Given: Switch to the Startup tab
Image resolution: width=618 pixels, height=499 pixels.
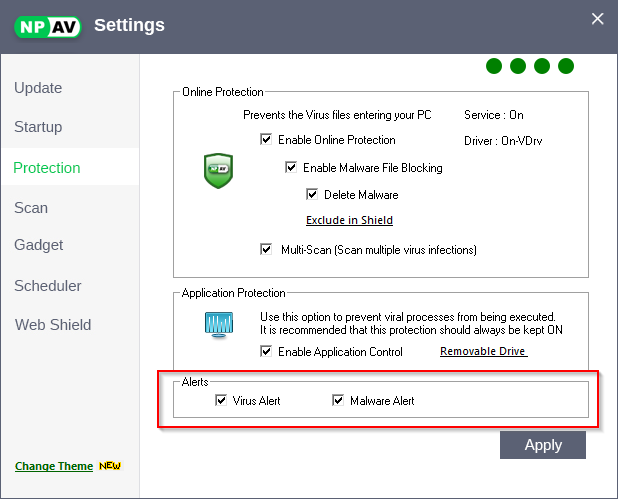Looking at the screenshot, I should click(x=38, y=127).
